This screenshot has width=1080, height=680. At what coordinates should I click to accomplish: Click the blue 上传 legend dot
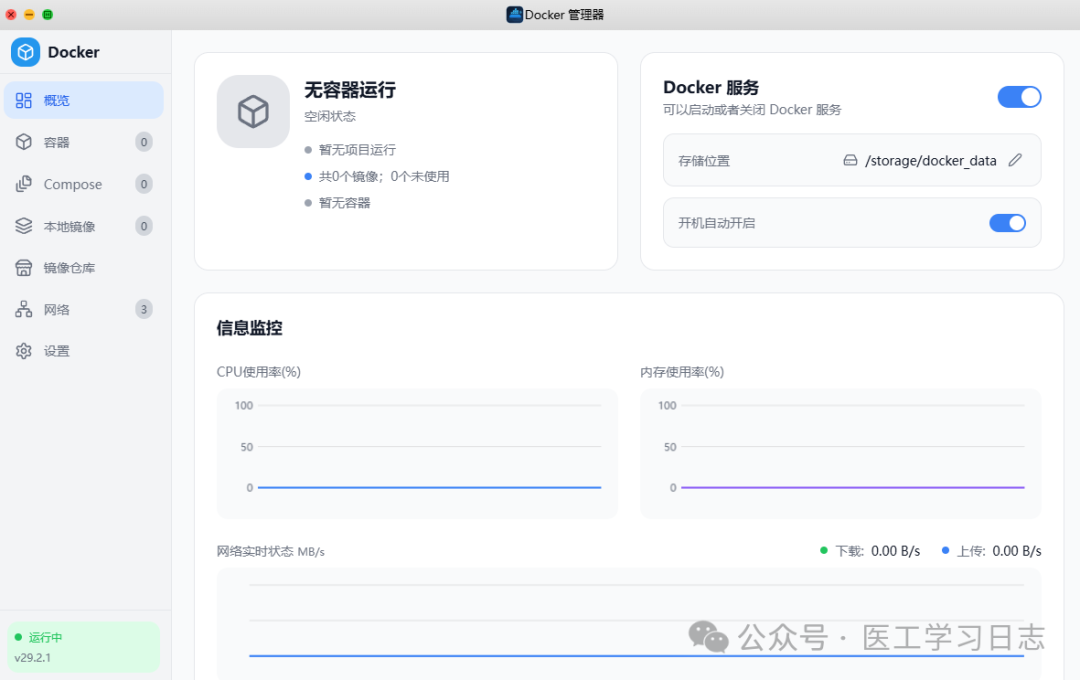(945, 550)
